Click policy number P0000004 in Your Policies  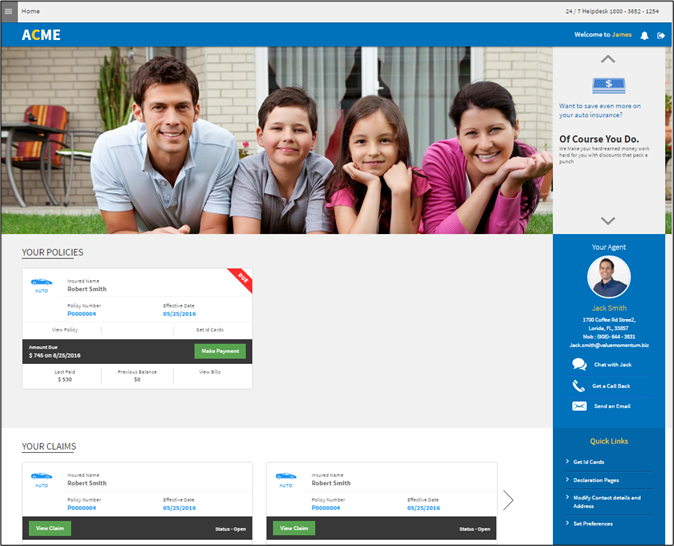(82, 314)
